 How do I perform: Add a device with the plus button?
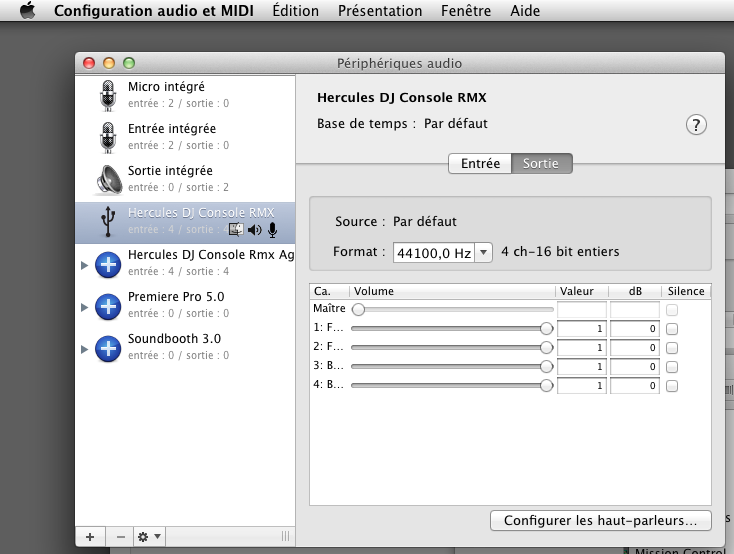pos(90,537)
